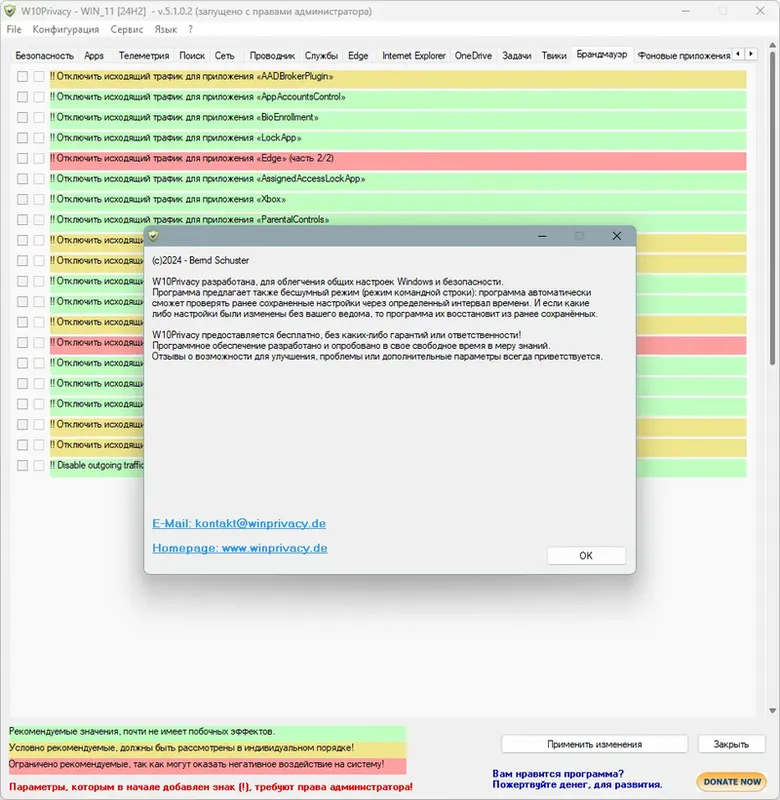Tick first checkbox of the AssignedAccessLockApp row

(x=22, y=179)
